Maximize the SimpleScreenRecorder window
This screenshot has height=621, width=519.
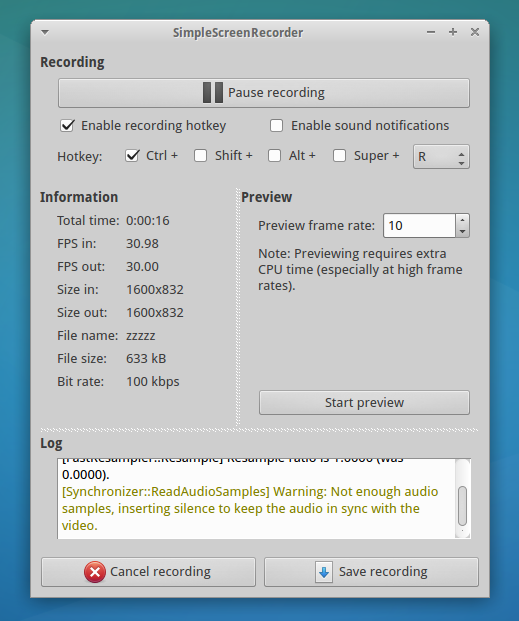tap(453, 32)
